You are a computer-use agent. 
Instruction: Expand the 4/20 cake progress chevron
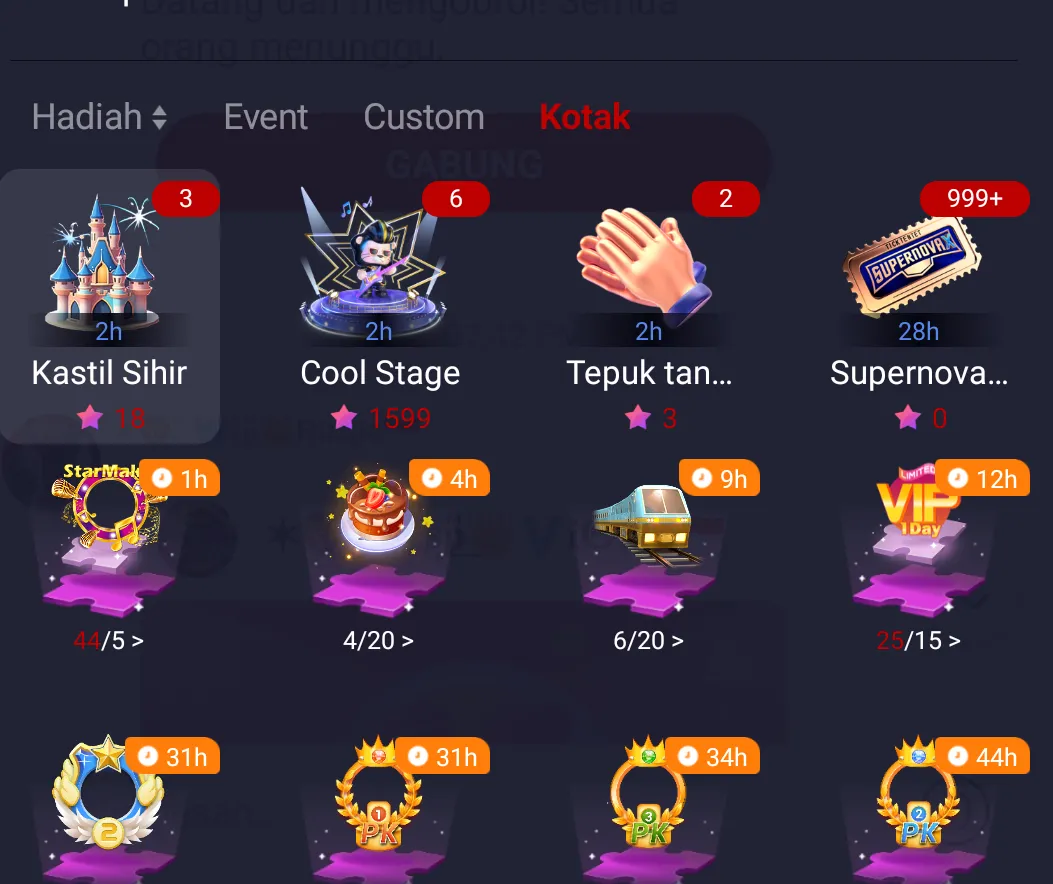tap(407, 641)
